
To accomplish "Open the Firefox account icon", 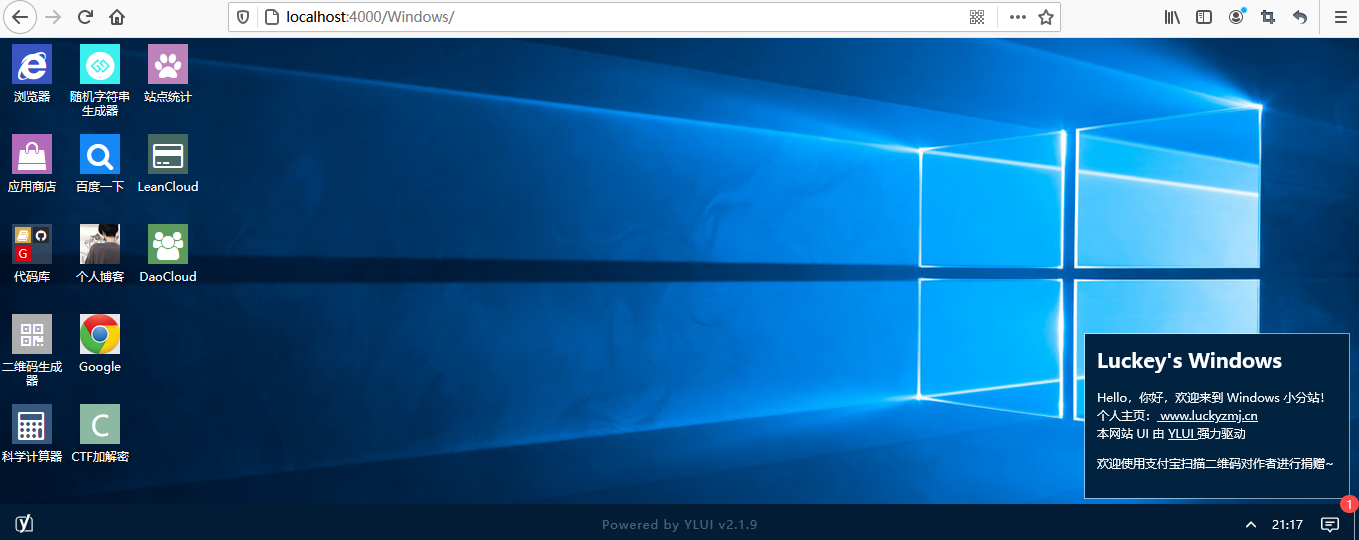I will point(1237,17).
